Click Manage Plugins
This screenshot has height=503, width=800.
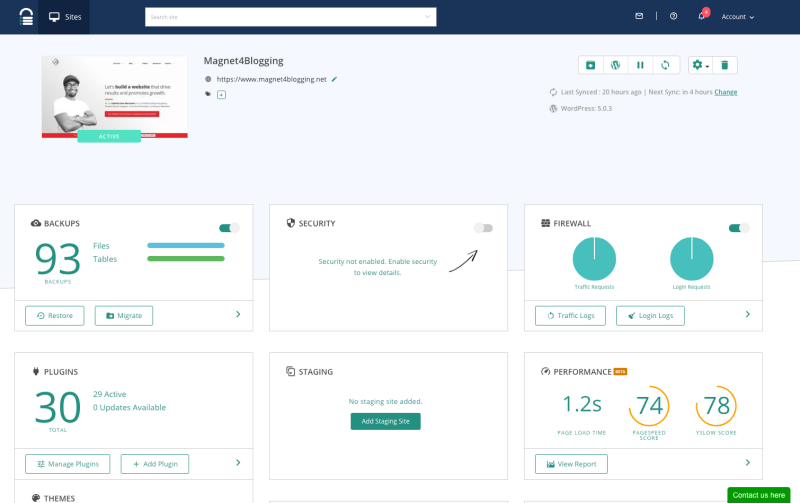68,464
